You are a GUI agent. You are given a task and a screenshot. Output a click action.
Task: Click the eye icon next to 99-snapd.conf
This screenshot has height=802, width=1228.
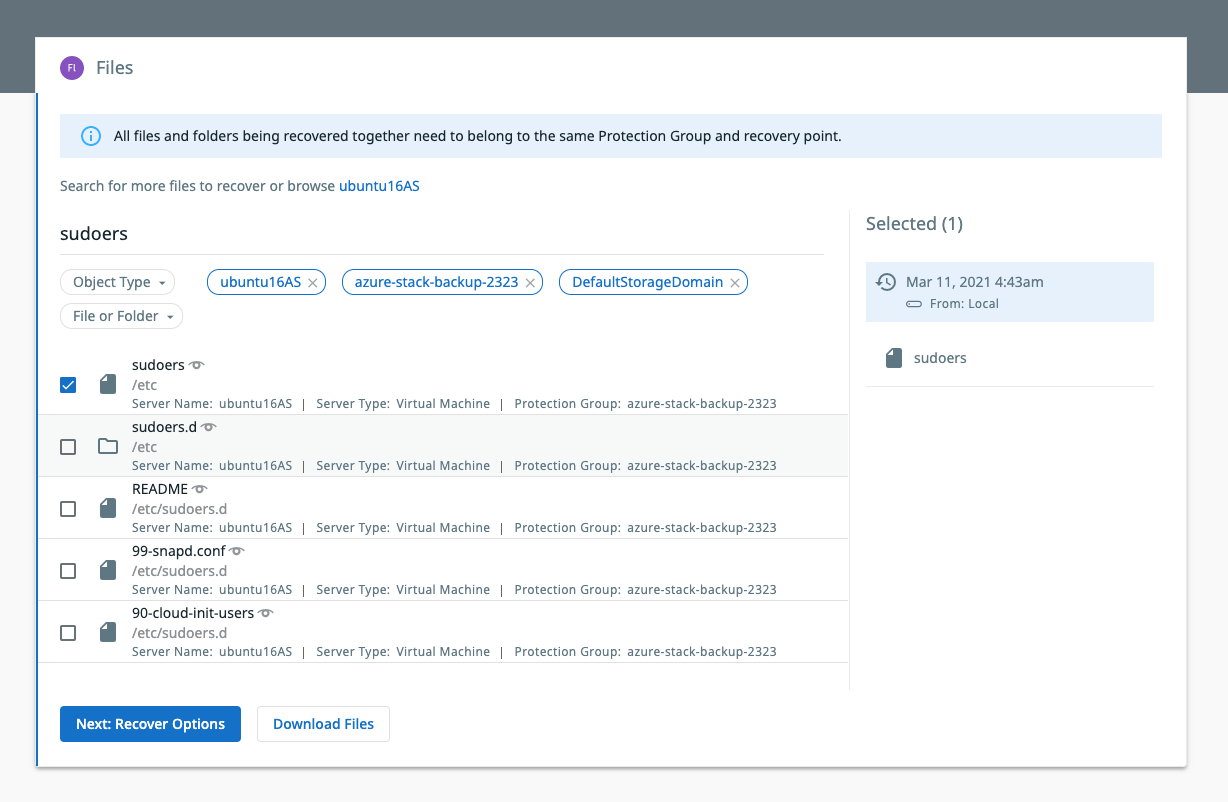237,551
